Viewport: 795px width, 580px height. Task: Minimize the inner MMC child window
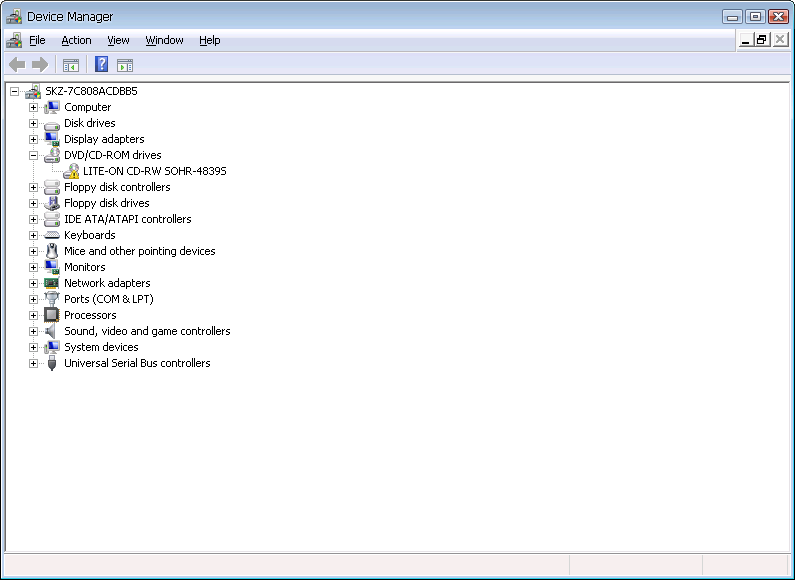tap(745, 40)
